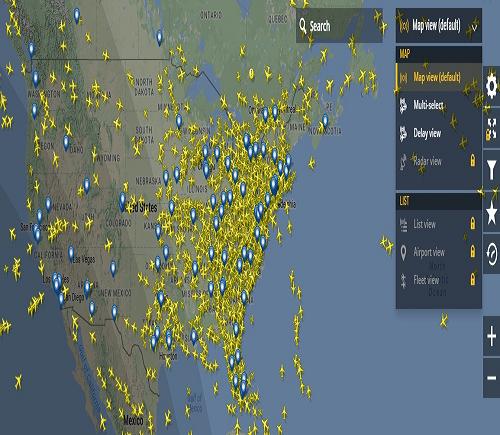The image size is (500, 435).
Task: Select the airport pin near Nova Scotia label
Action: [x=325, y=121]
